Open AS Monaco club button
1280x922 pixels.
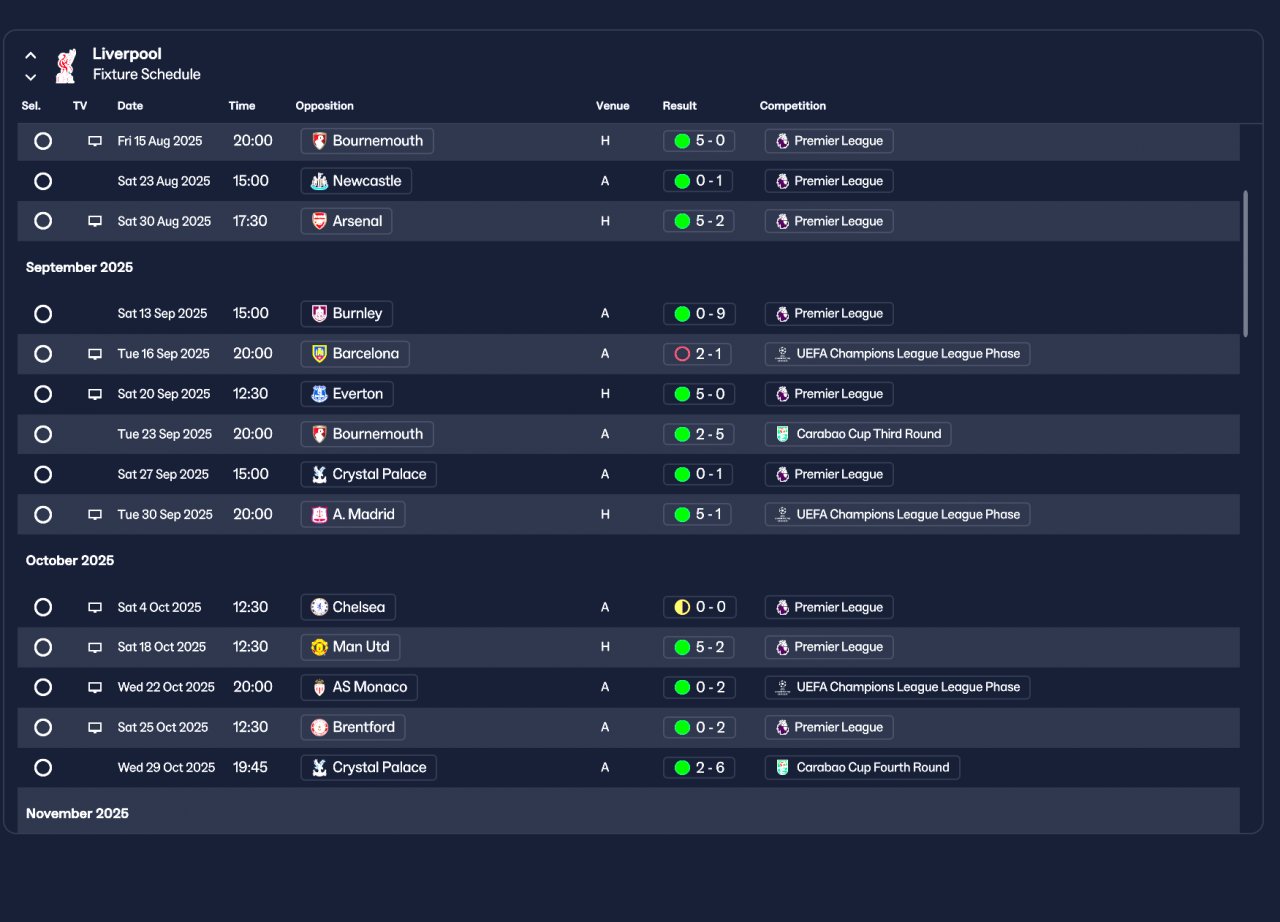click(x=359, y=687)
